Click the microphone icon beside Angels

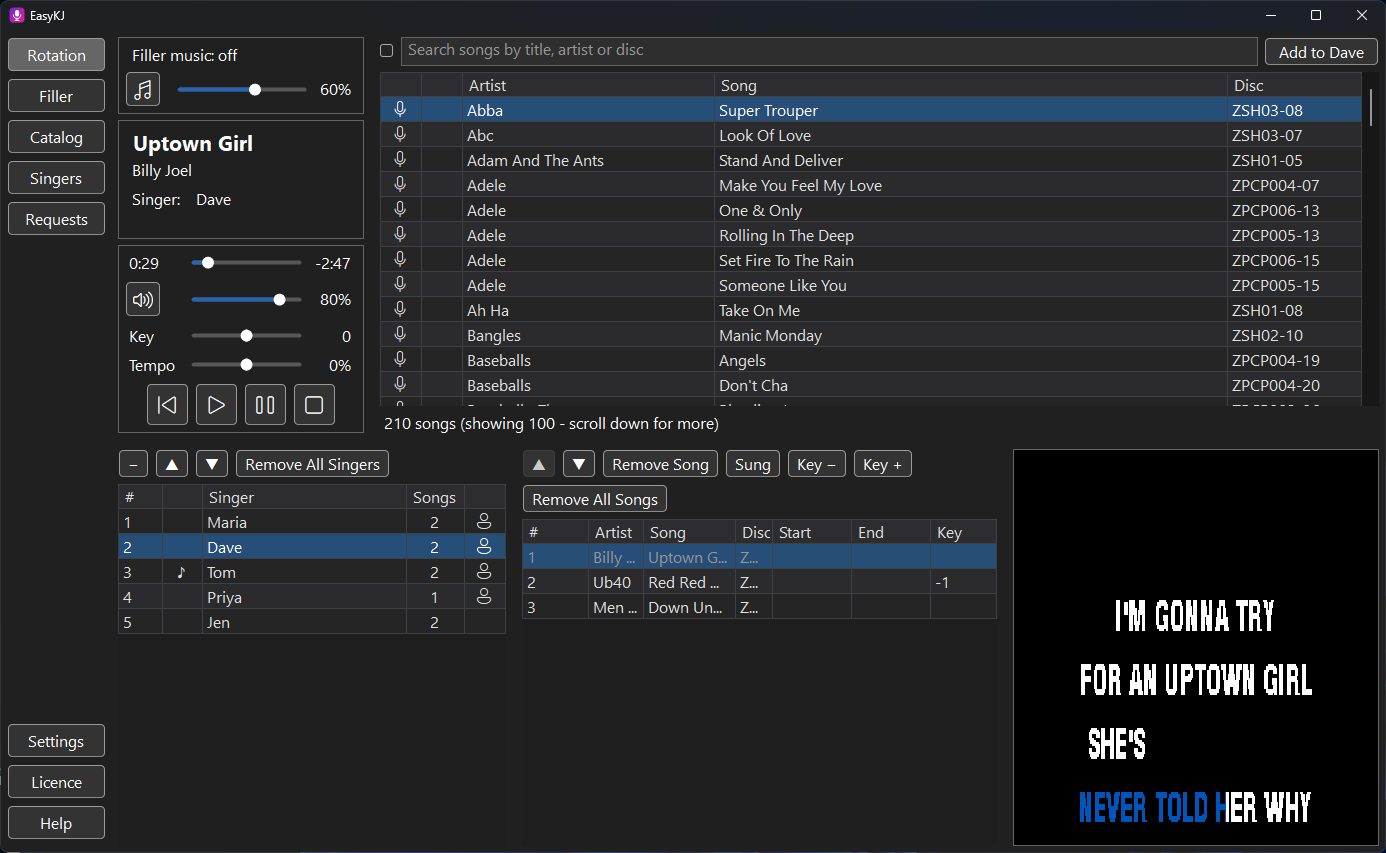(400, 360)
